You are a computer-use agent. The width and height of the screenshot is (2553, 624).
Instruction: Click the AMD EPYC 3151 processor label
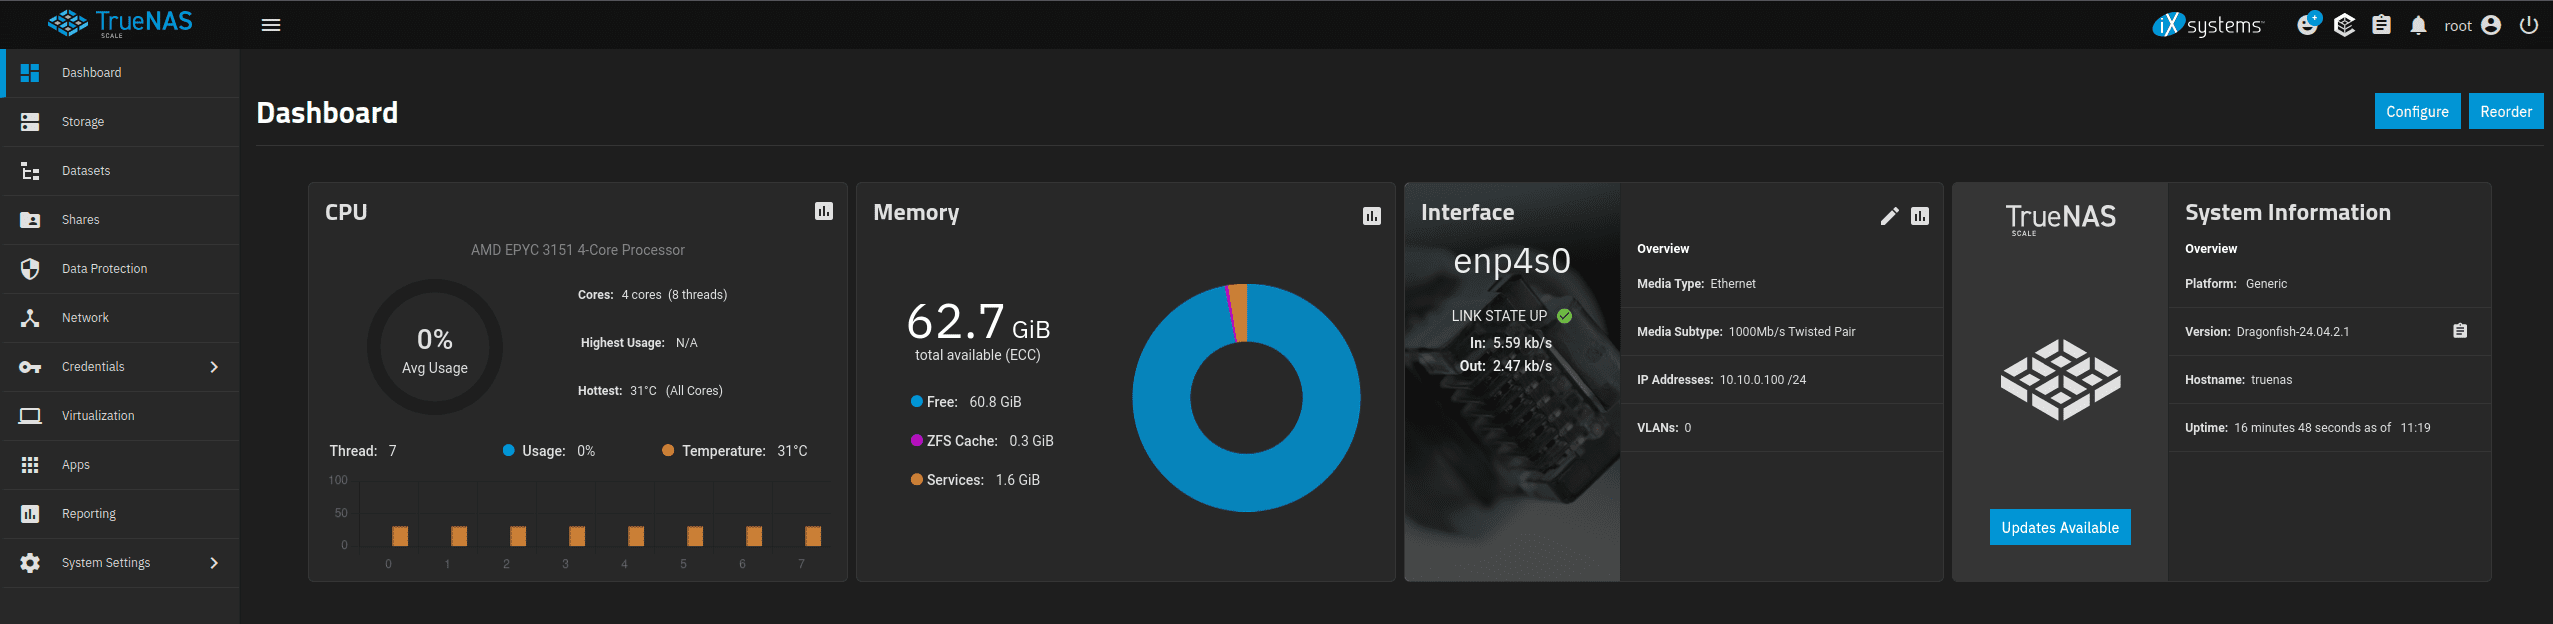pyautogui.click(x=578, y=250)
